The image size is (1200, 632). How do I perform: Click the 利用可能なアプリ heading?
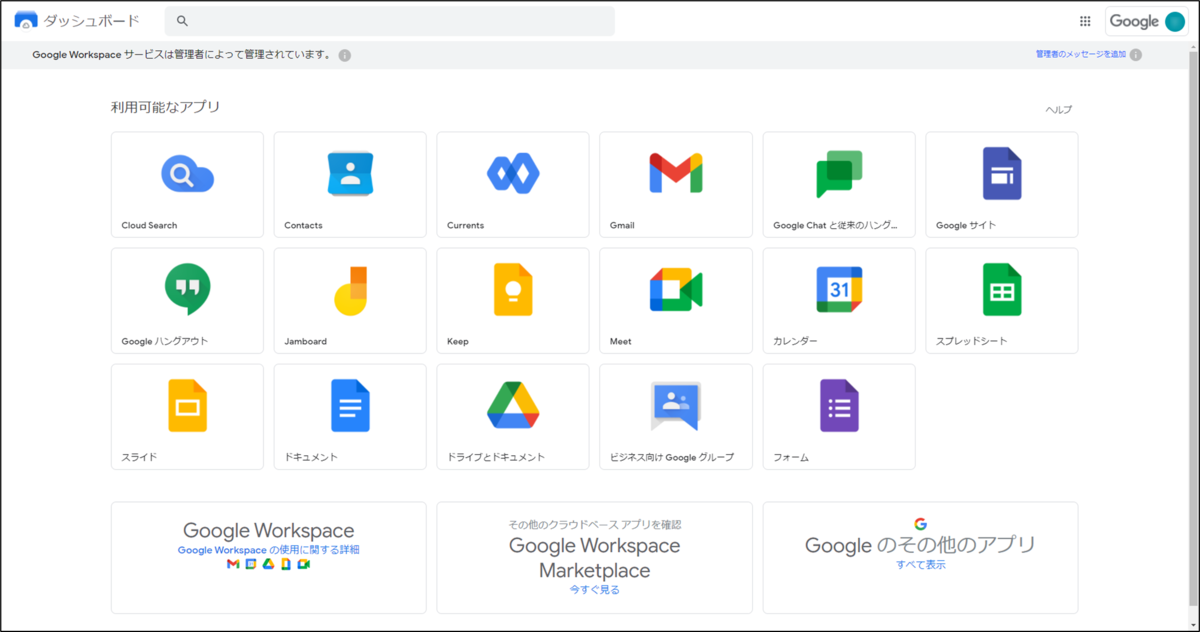(165, 107)
